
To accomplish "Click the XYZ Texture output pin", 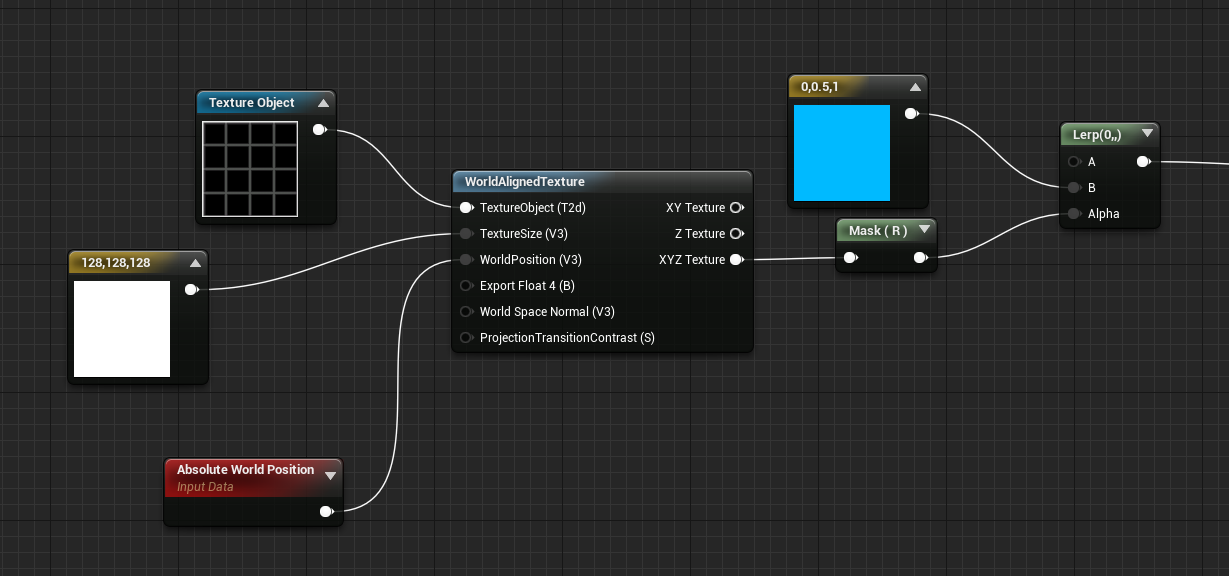I will click(x=737, y=259).
